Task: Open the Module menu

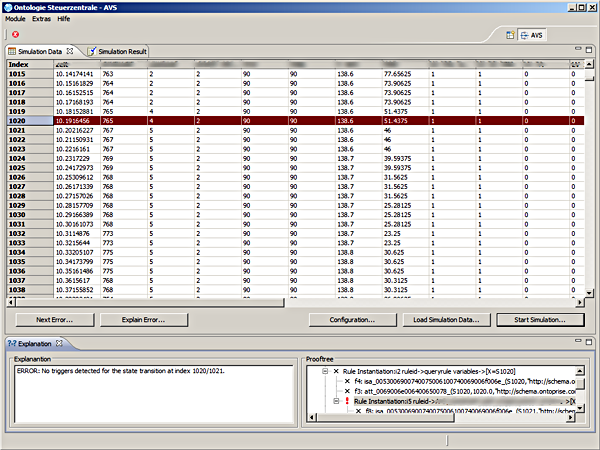Action: 15,19
